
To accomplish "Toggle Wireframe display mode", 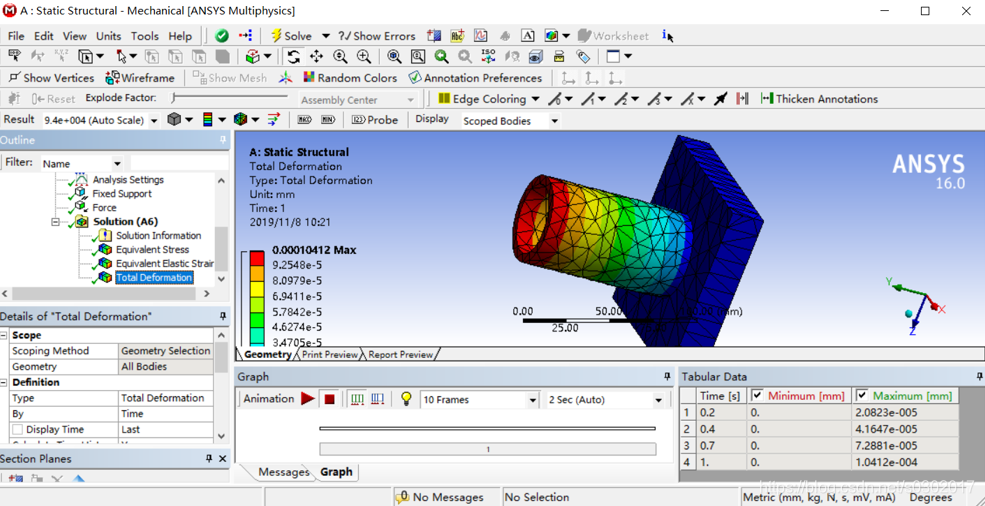I will pos(139,78).
